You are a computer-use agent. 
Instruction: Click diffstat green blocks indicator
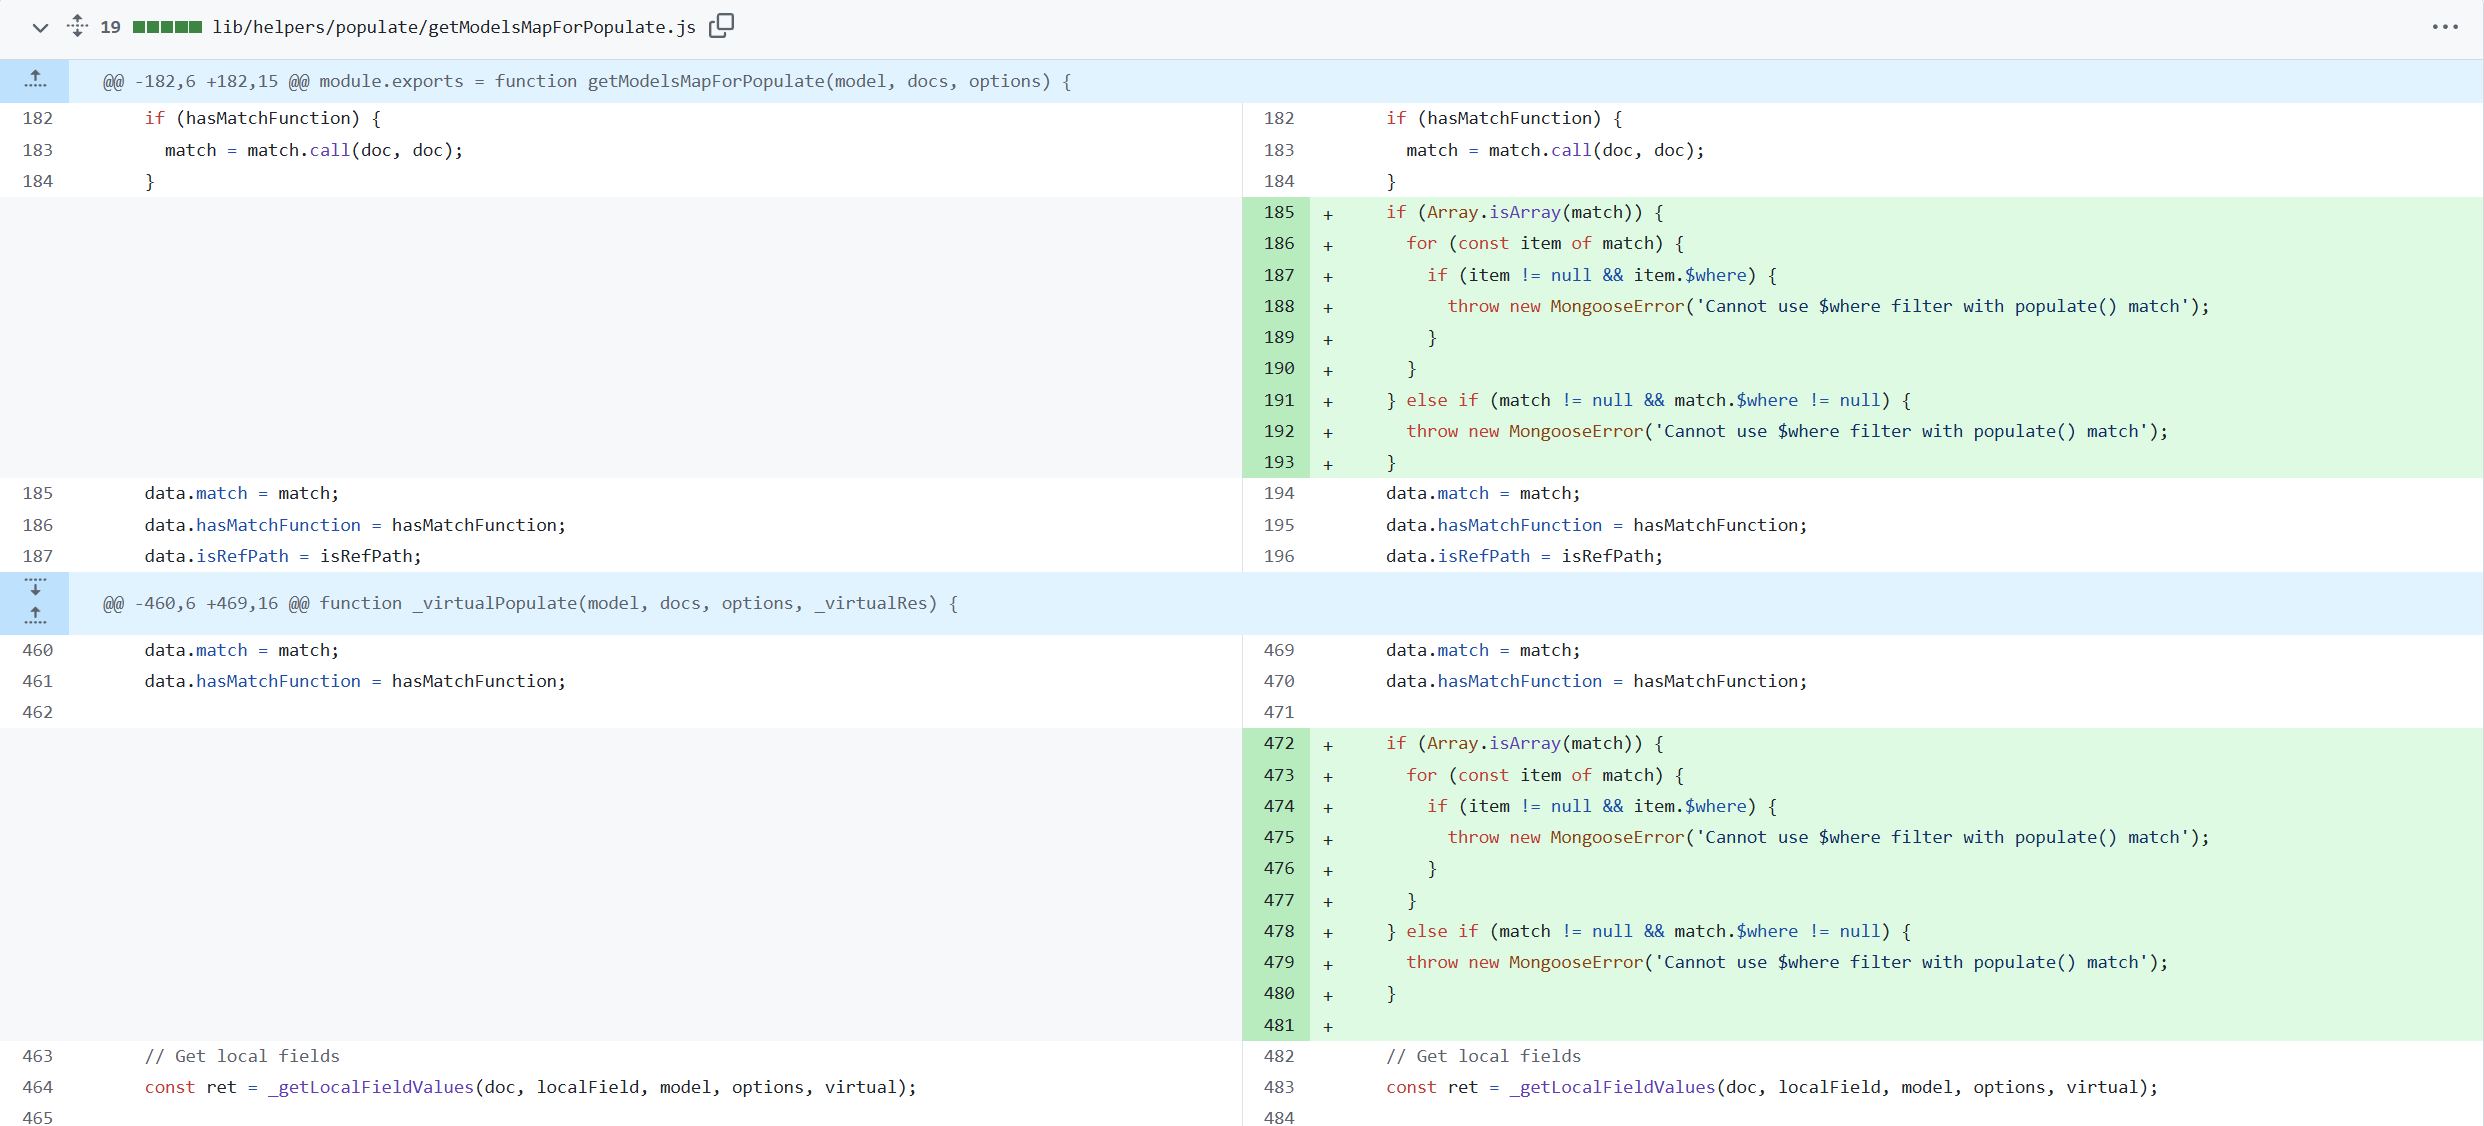coord(167,27)
